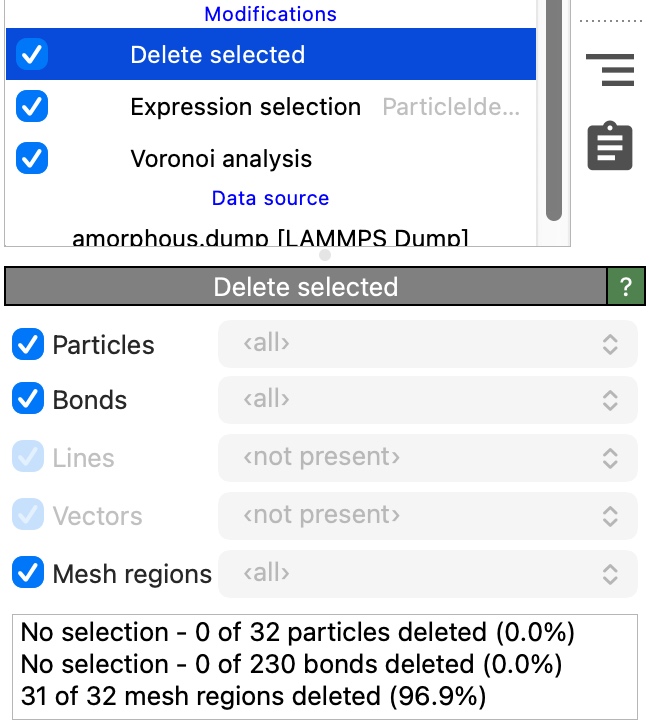Click the clipboard icon in the sidebar
This screenshot has height=728, width=650.
click(x=609, y=147)
